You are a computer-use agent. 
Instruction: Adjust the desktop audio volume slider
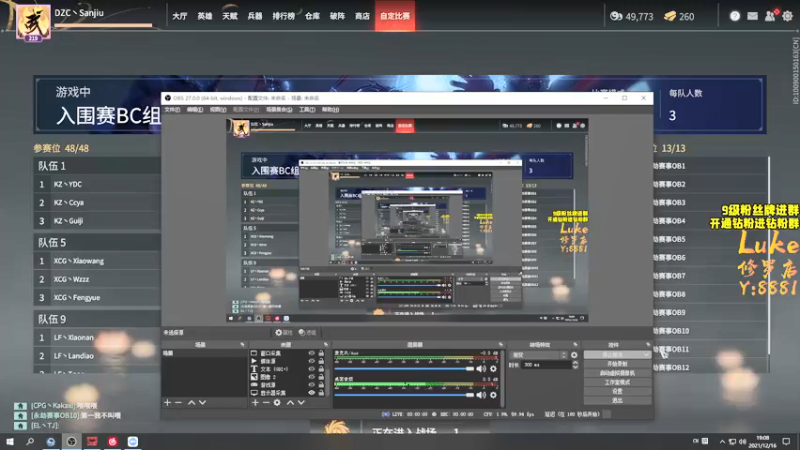[x=404, y=395]
